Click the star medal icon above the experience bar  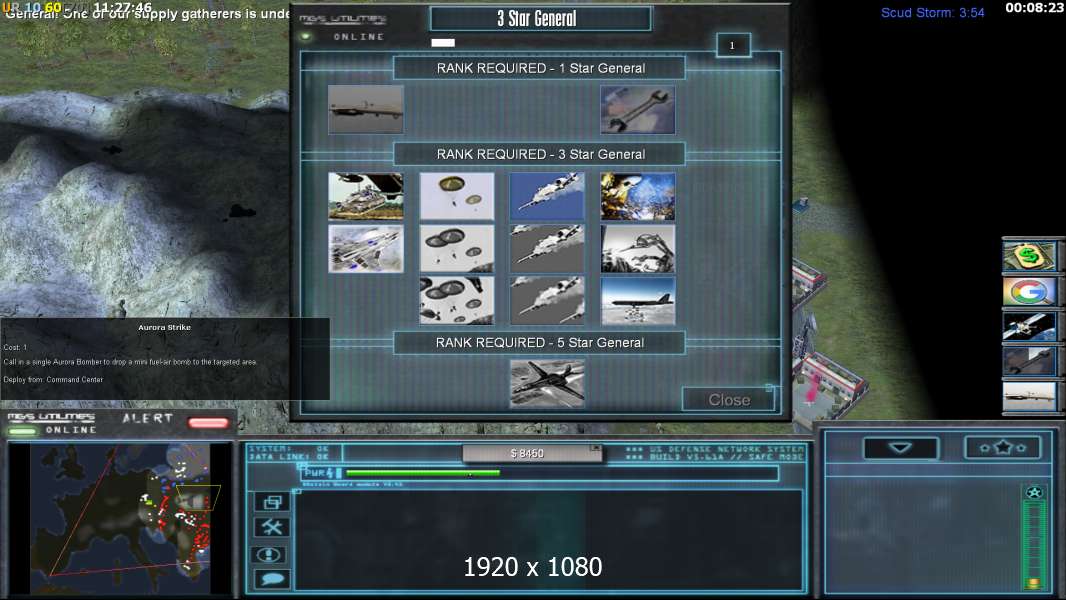pos(1034,493)
